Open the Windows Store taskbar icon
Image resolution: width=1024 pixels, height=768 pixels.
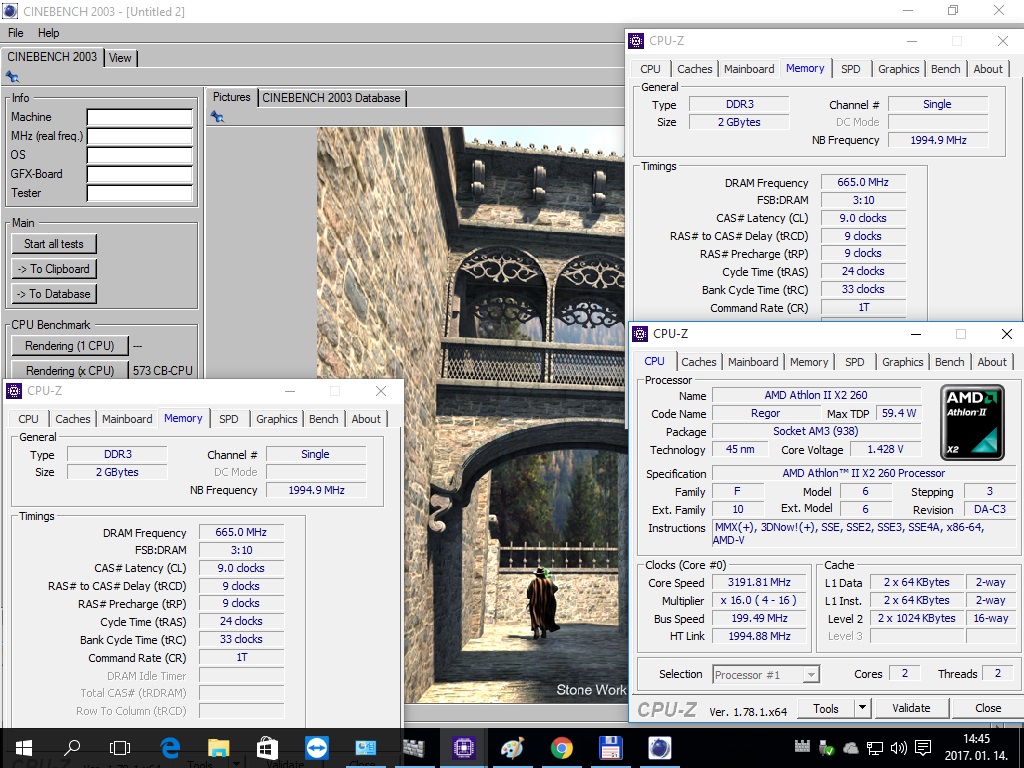click(x=268, y=748)
